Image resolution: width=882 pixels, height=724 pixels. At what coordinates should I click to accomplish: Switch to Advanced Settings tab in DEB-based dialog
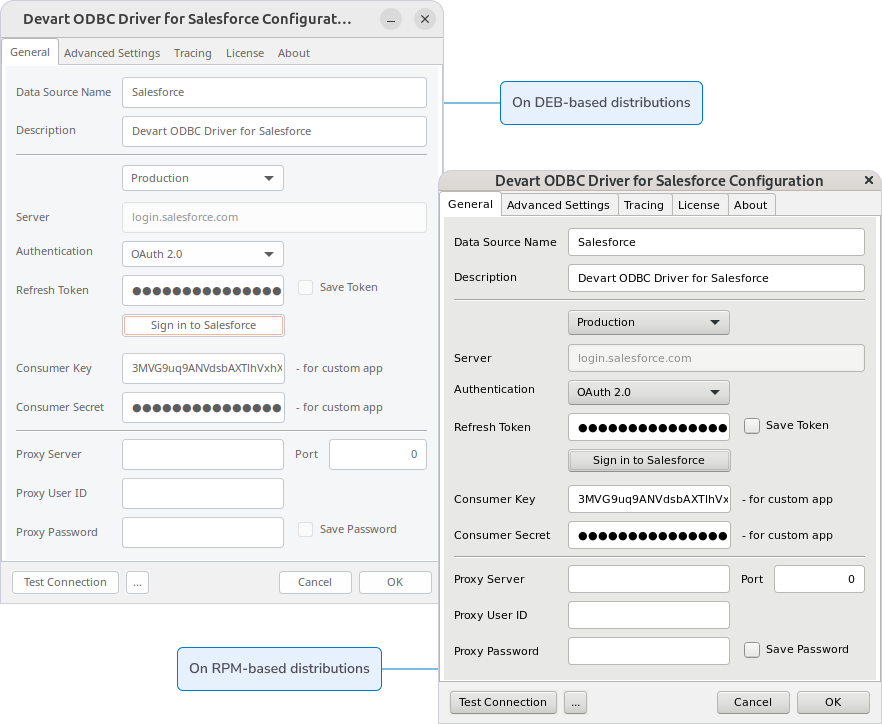[x=112, y=53]
